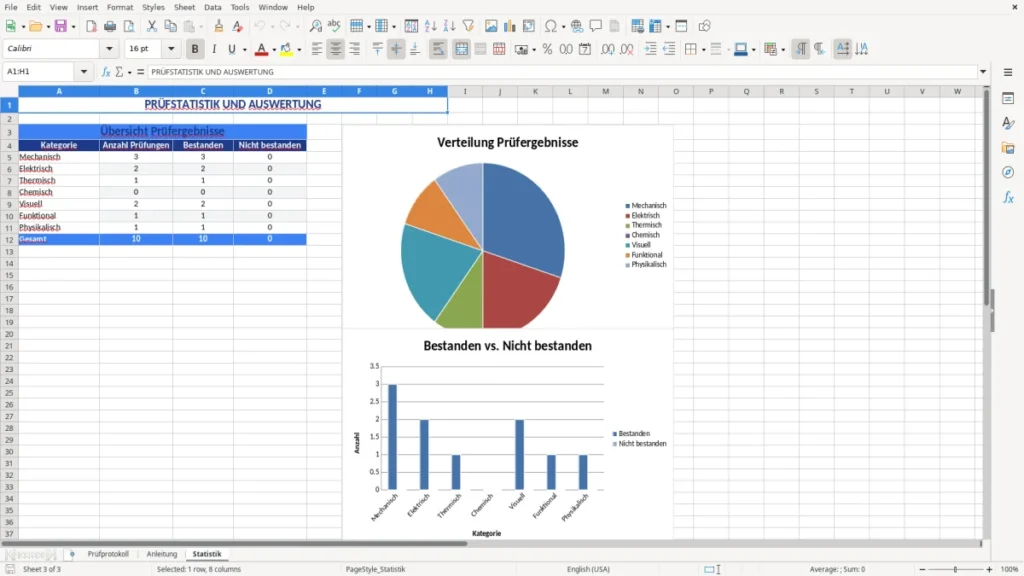Open the font color dropdown arrow
1024x576 pixels.
tap(274, 49)
